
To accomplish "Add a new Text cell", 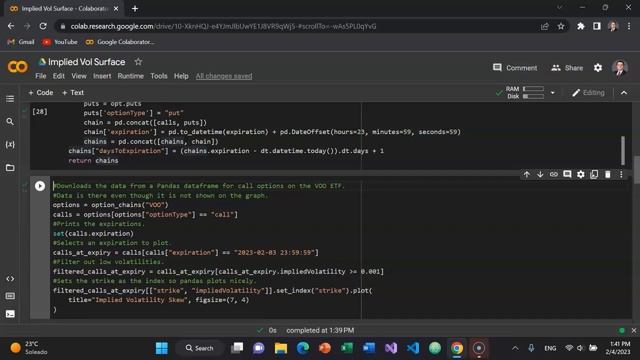I will point(73,93).
